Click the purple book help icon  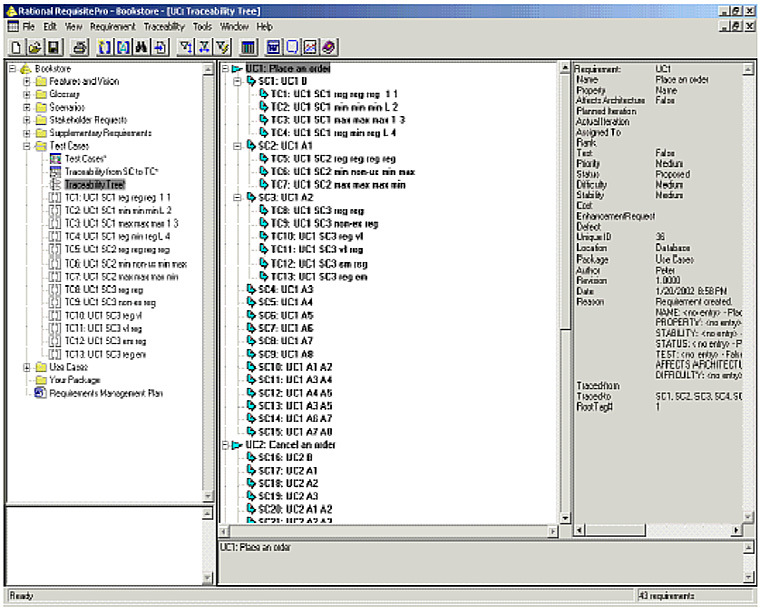coord(329,47)
